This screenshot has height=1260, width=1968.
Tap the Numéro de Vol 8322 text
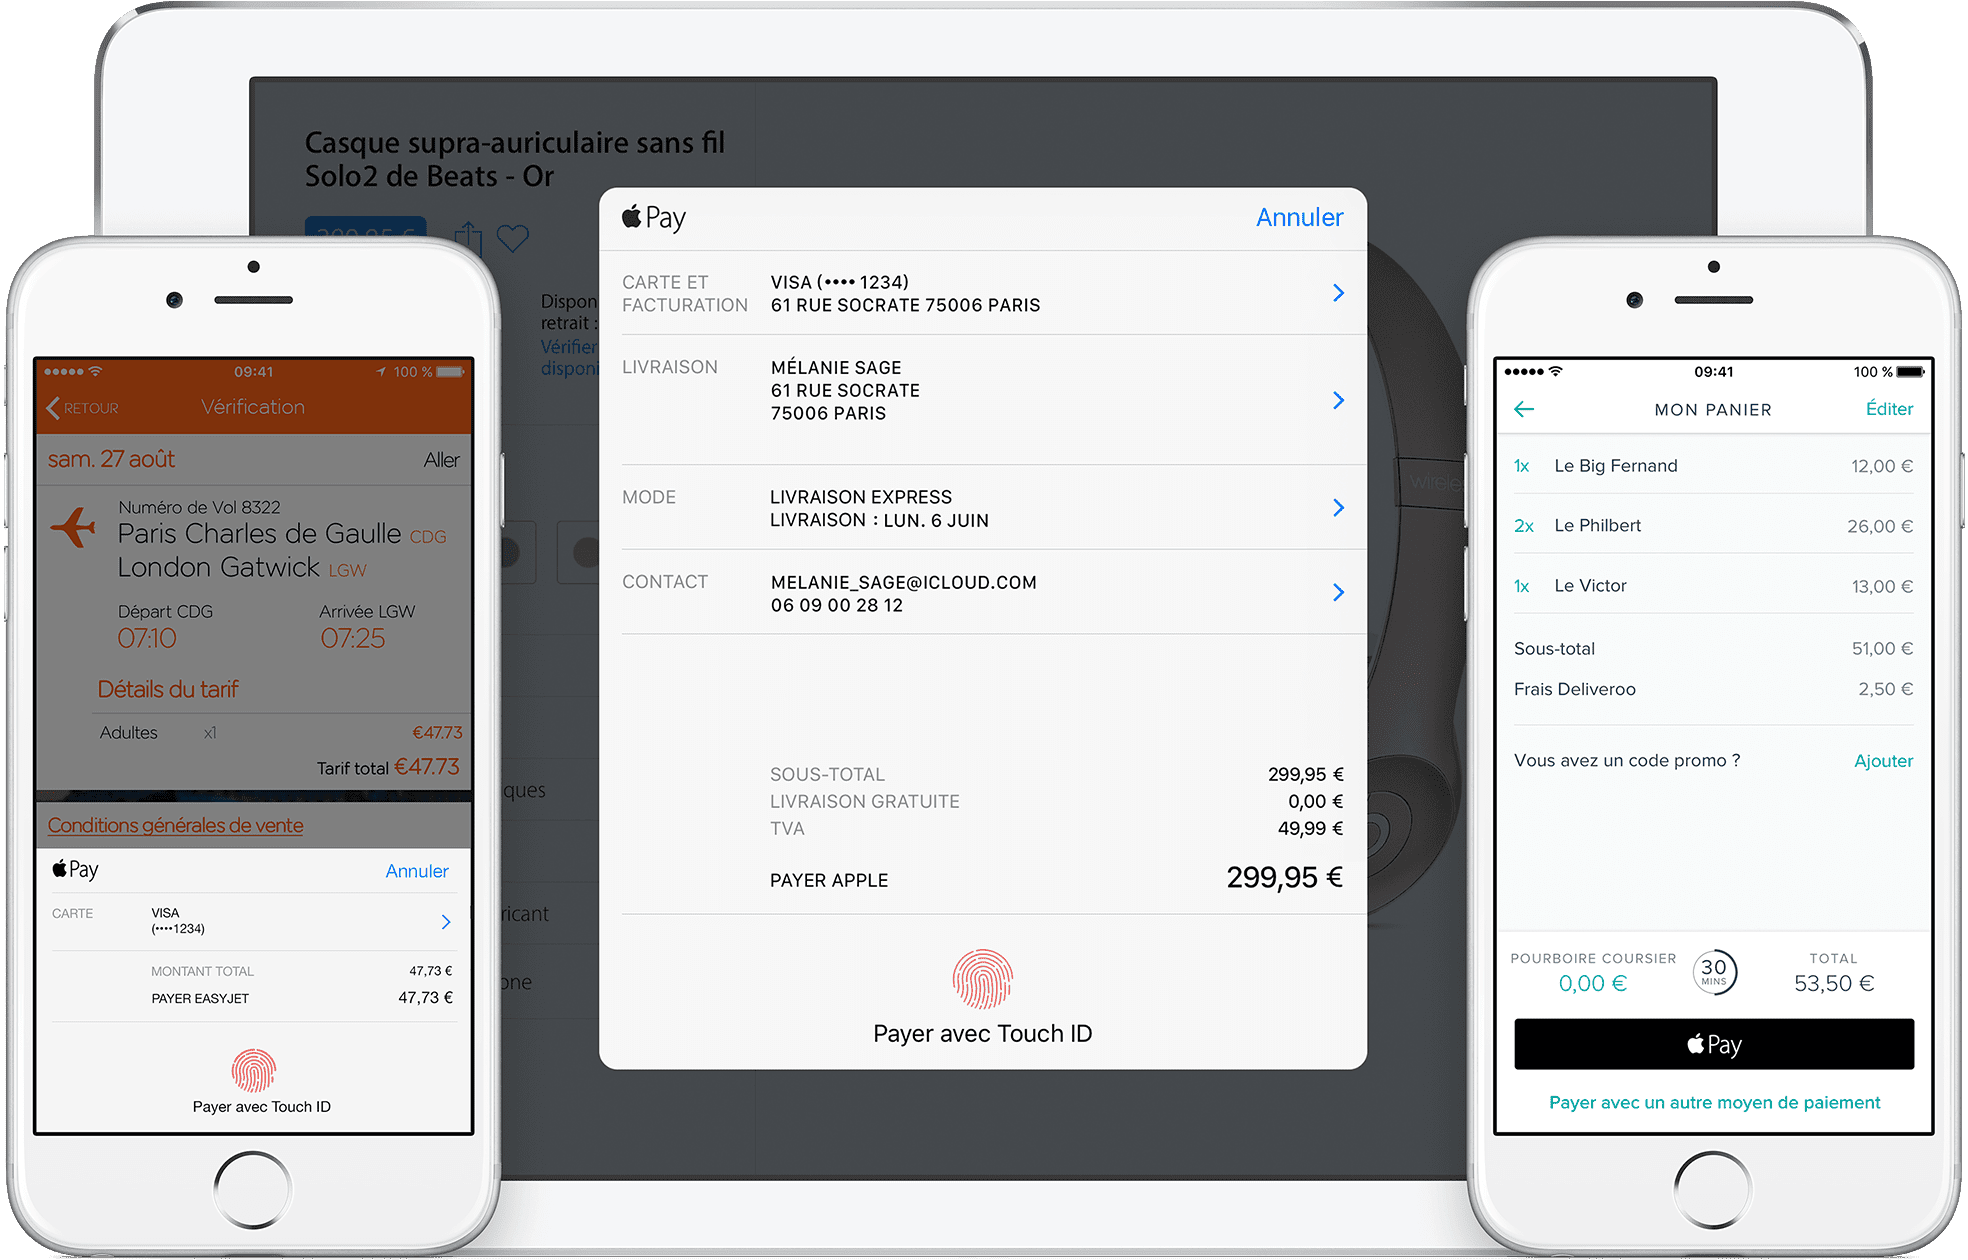click(x=199, y=507)
